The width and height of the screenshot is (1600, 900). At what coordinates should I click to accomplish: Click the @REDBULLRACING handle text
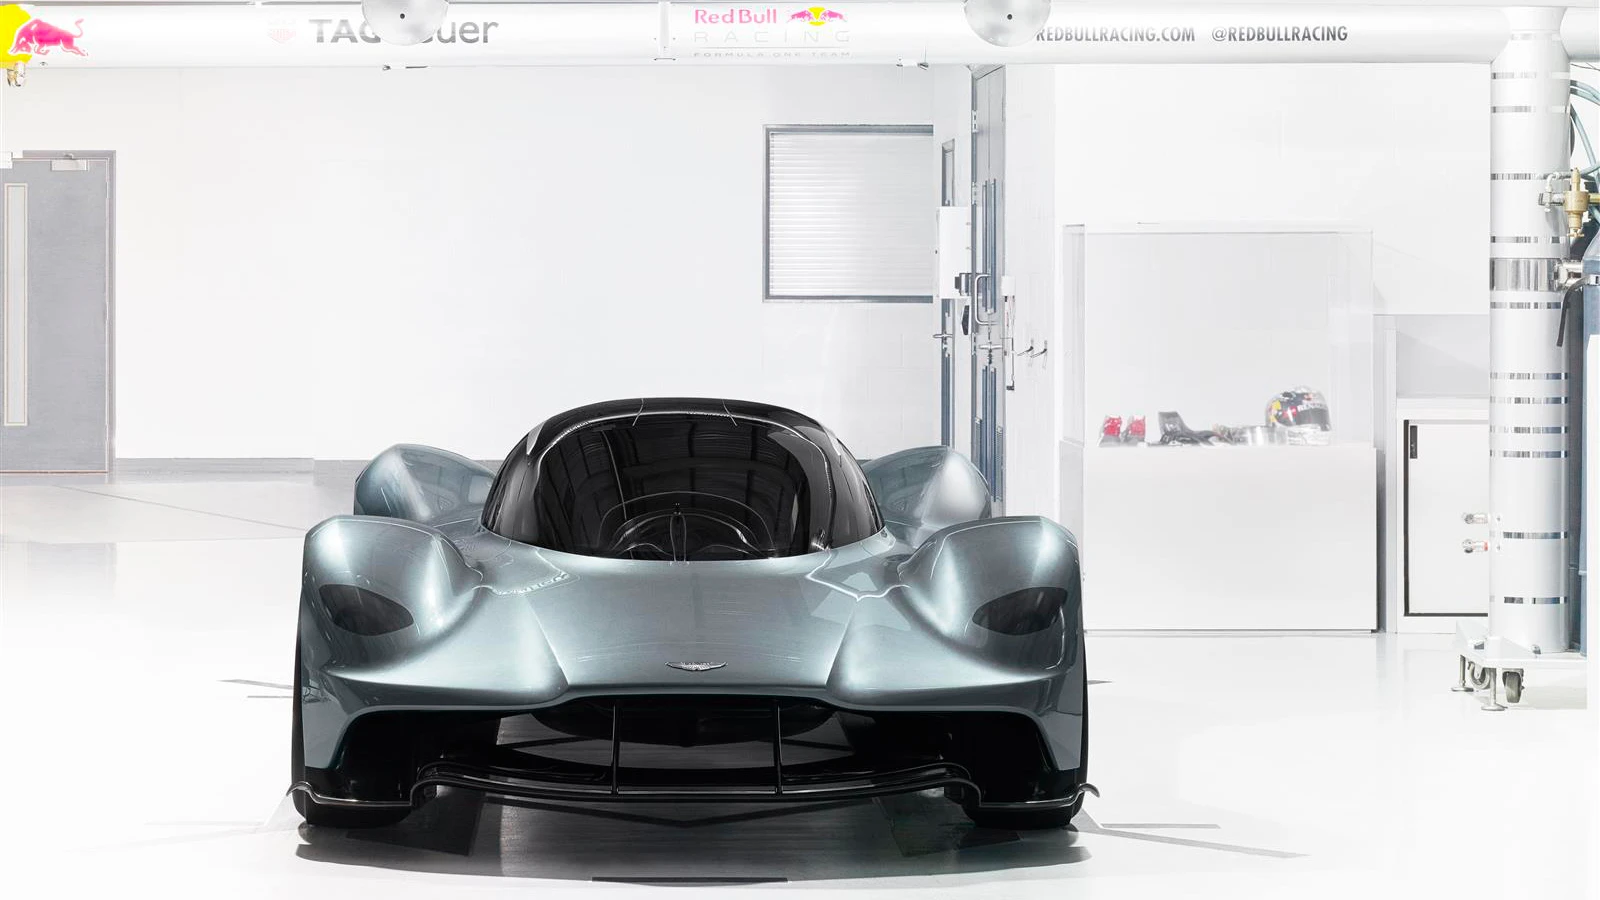[1279, 33]
